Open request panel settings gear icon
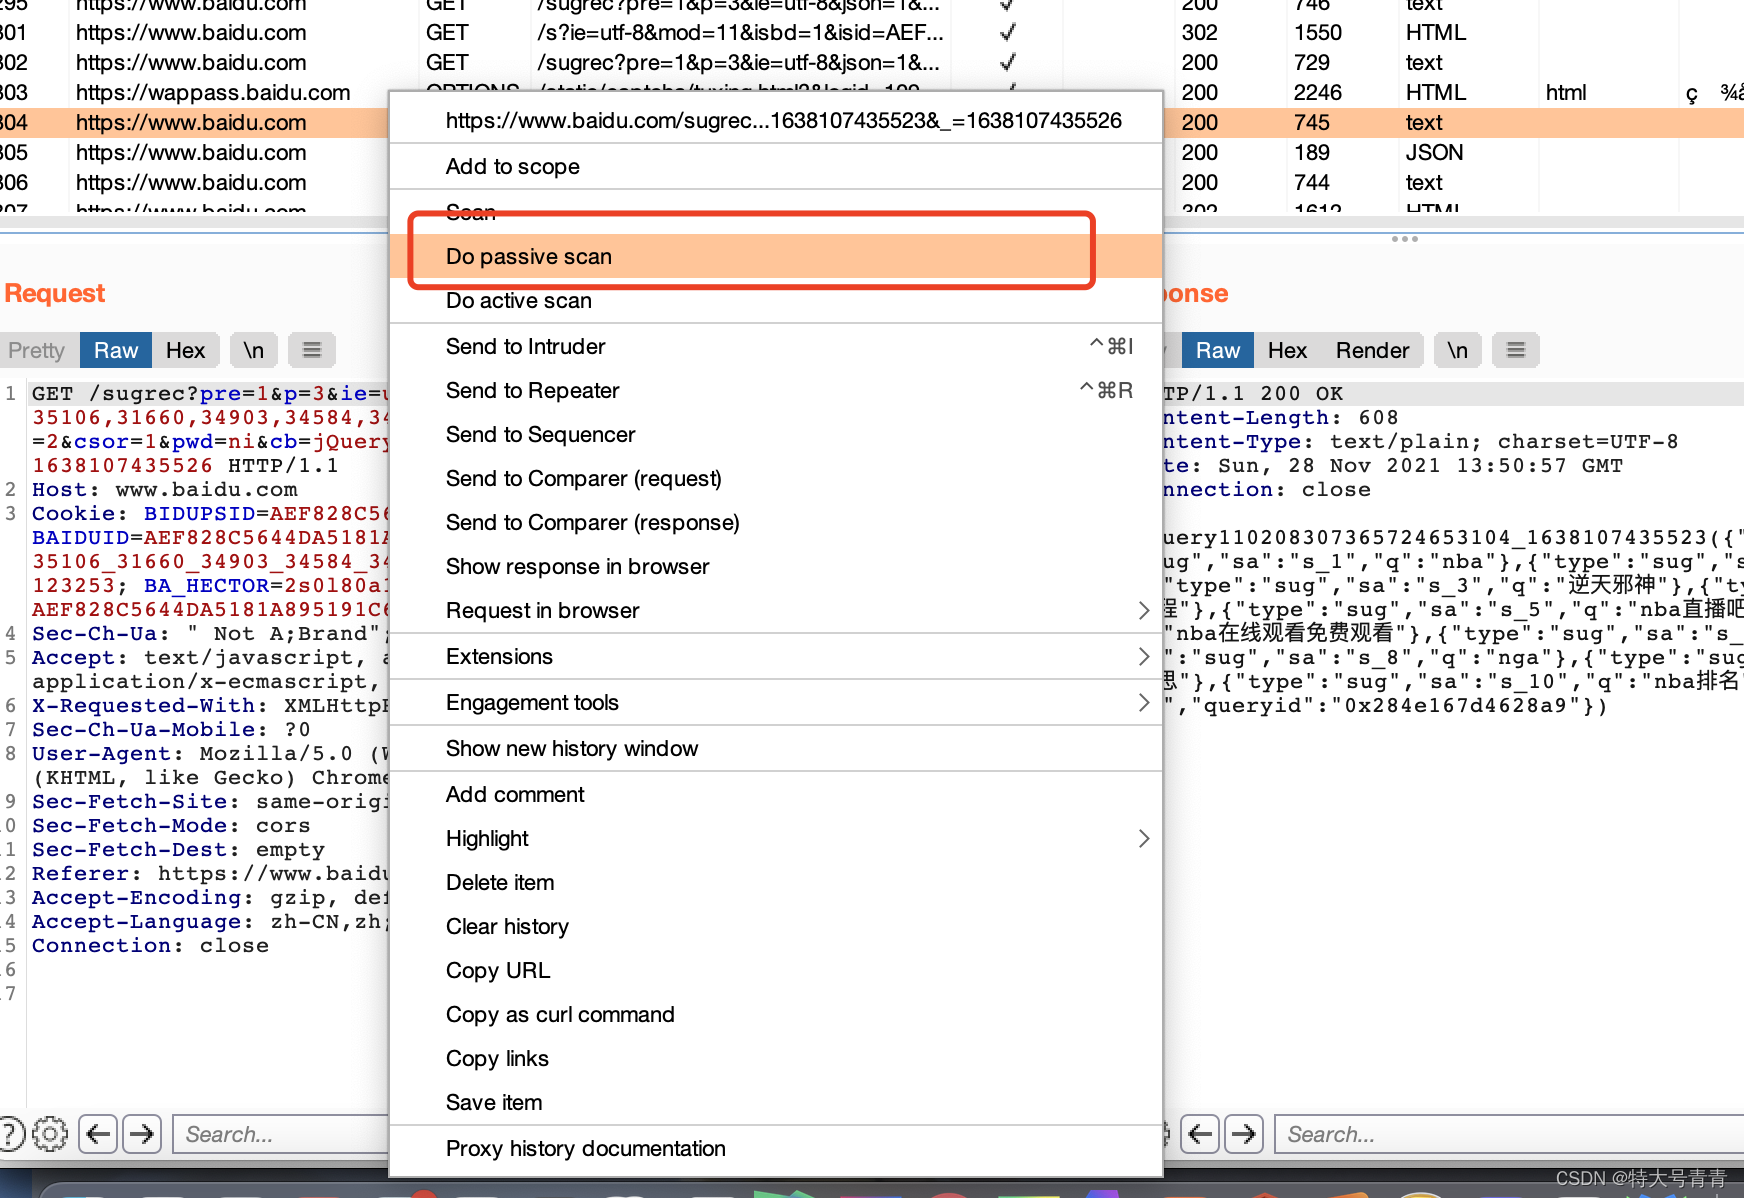The image size is (1744, 1198). (x=49, y=1133)
